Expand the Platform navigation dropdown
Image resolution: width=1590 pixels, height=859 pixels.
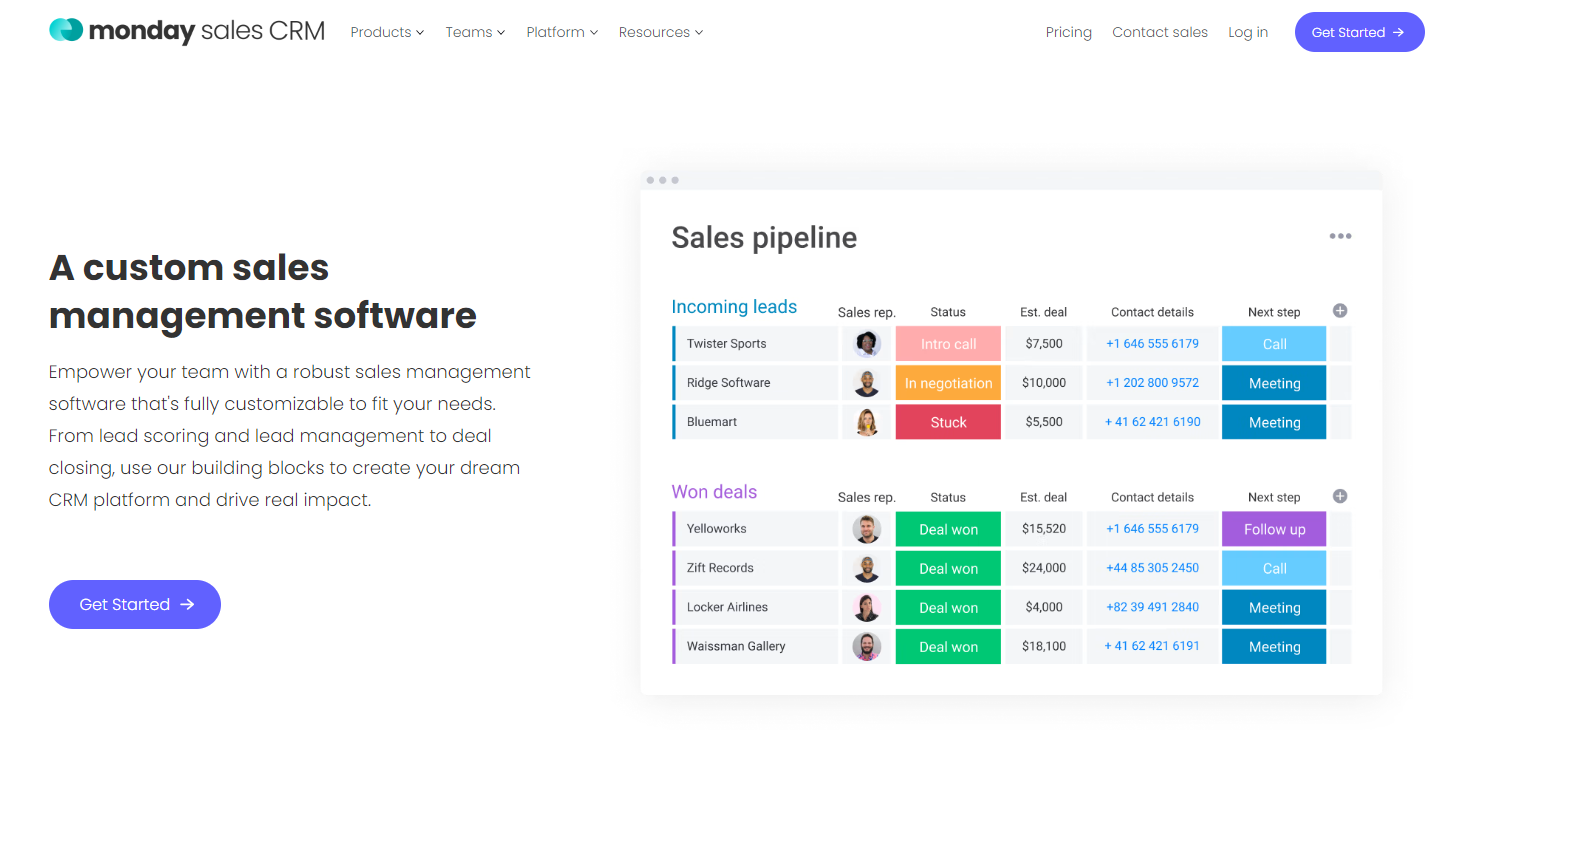[562, 32]
